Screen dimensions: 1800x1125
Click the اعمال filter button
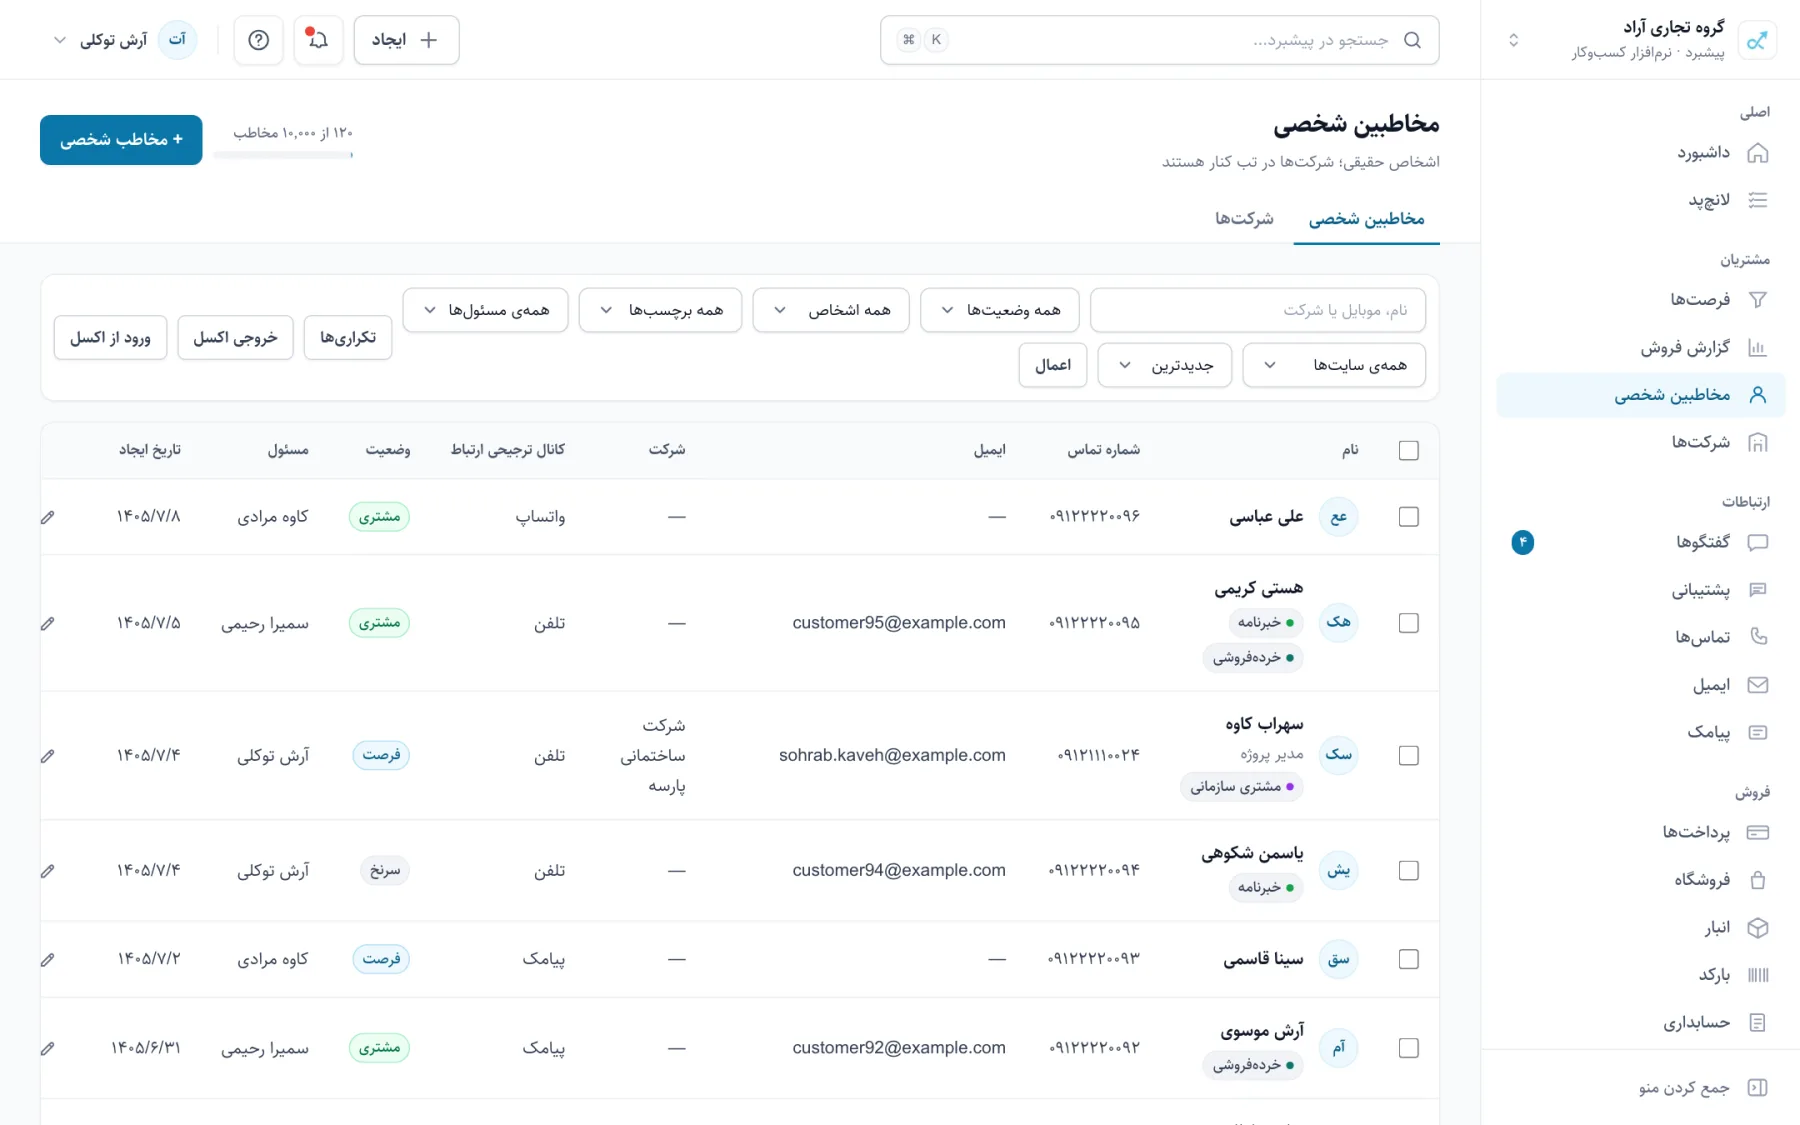[x=1053, y=365]
